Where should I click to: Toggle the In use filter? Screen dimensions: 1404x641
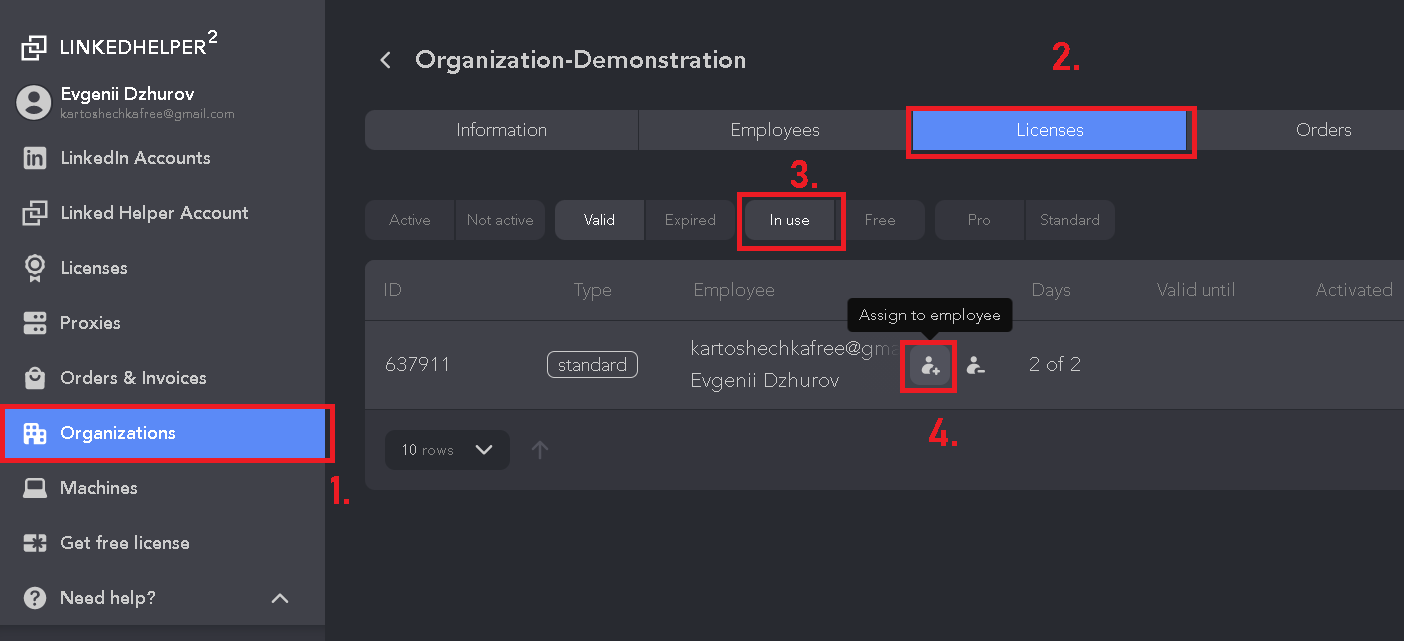[x=790, y=220]
